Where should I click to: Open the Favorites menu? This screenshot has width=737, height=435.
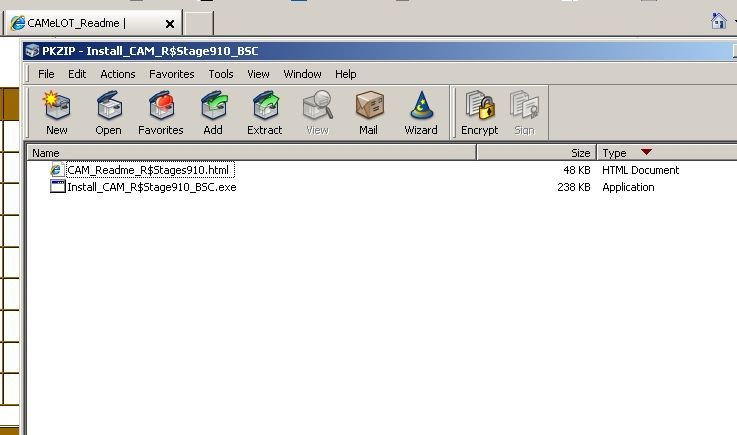[172, 74]
